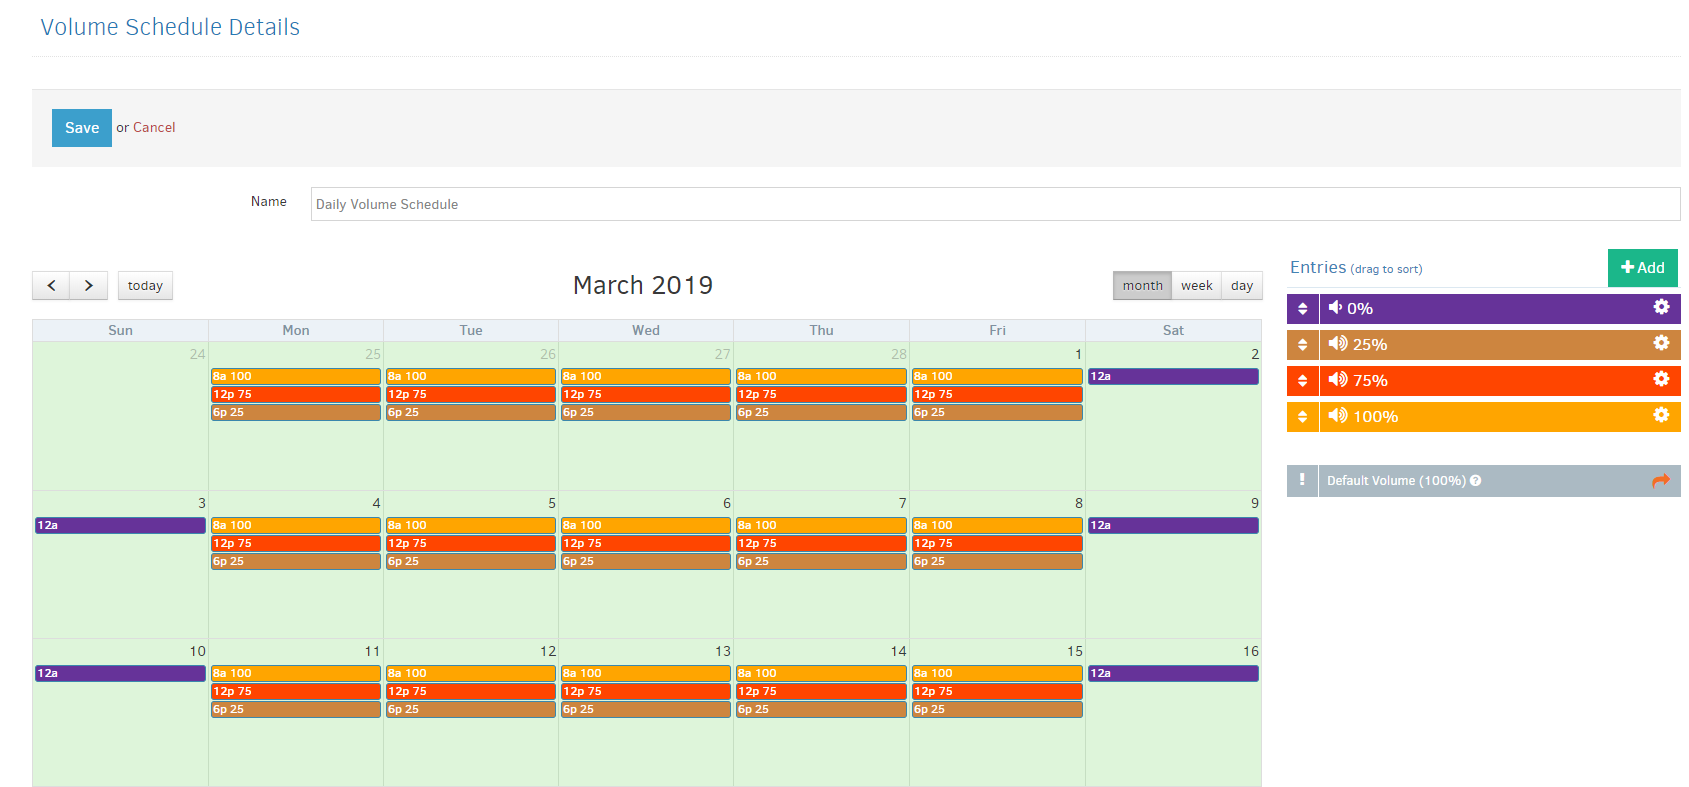Click the Wed column header
1689x787 pixels.
click(646, 331)
